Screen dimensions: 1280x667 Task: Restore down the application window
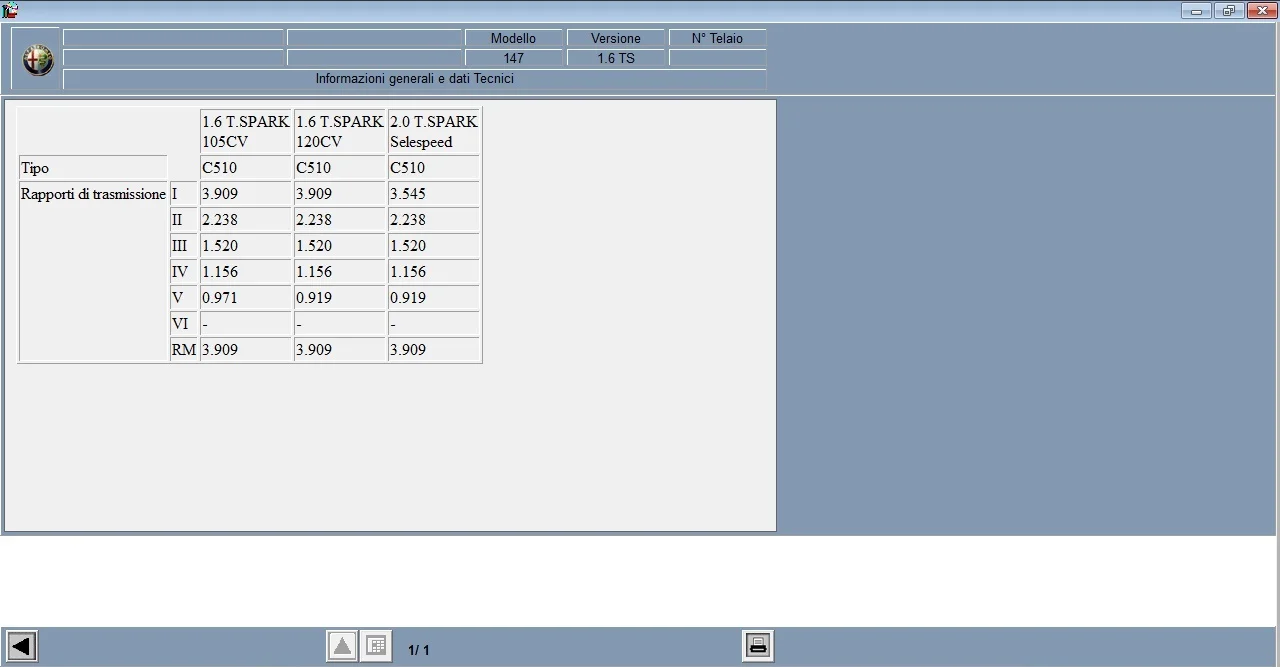click(x=1229, y=11)
